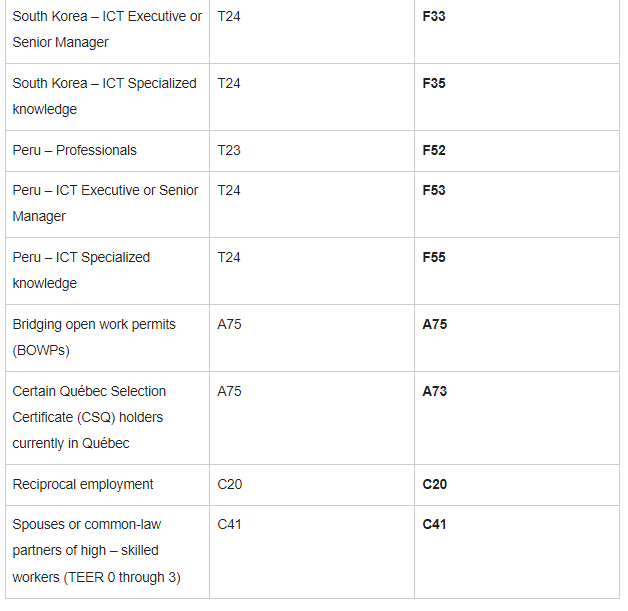Select the T23 code
Viewport: 628px width, 611px height.
(x=229, y=150)
